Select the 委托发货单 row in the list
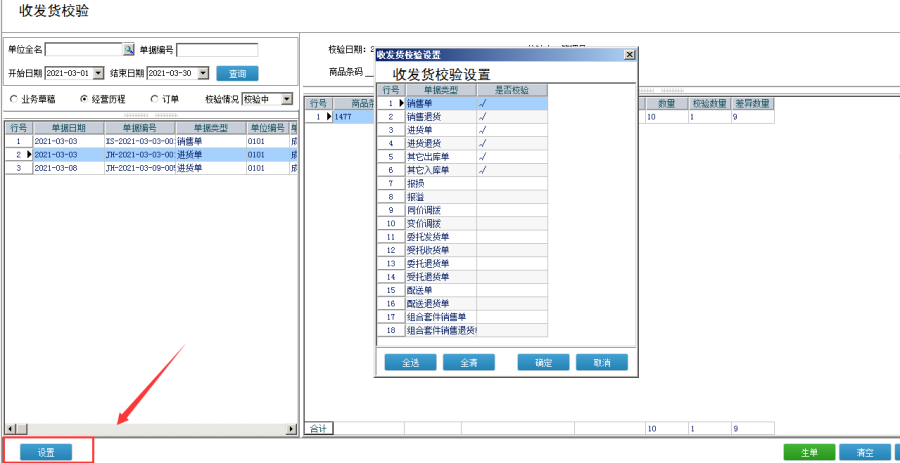This screenshot has width=900, height=463. pyautogui.click(x=440, y=237)
